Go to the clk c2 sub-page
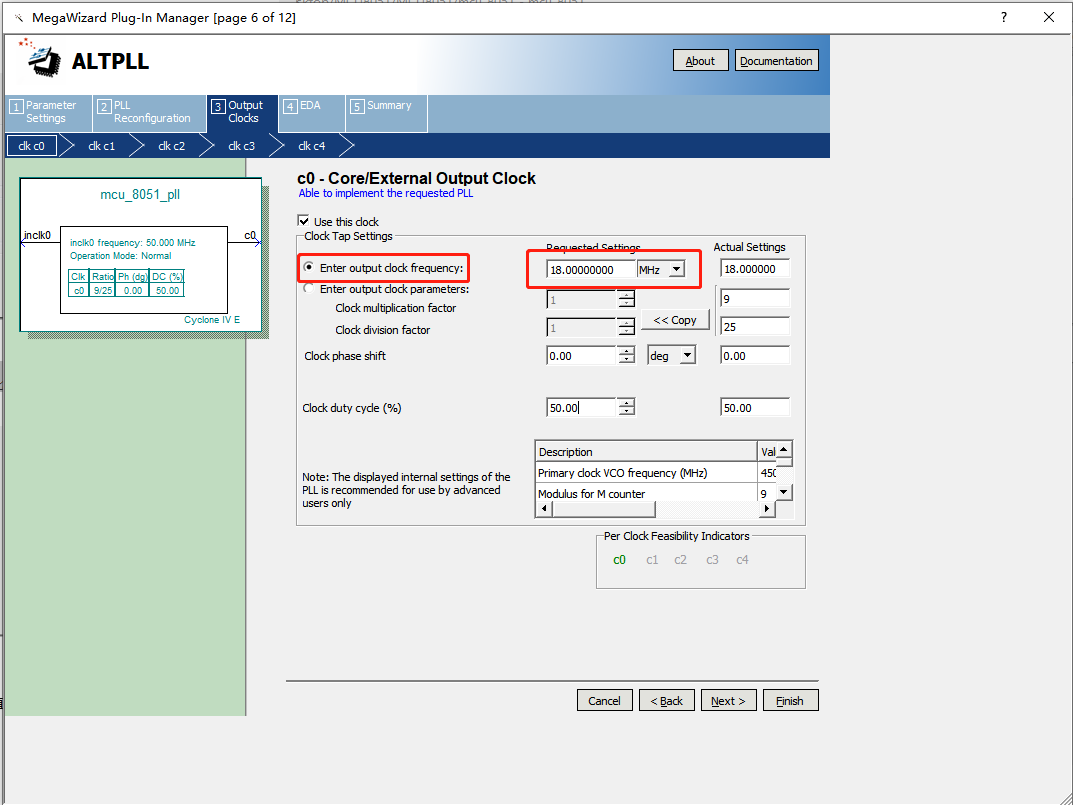 pos(171,146)
